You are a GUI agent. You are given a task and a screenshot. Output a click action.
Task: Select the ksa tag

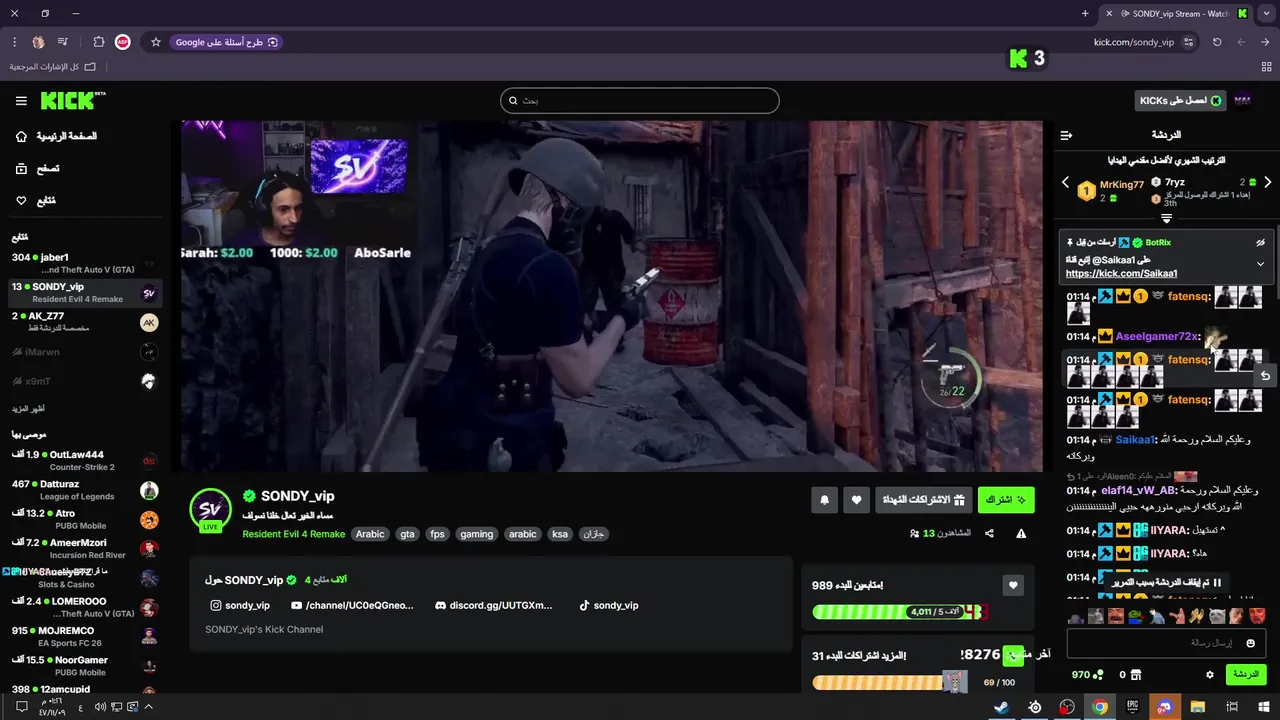pyautogui.click(x=560, y=534)
